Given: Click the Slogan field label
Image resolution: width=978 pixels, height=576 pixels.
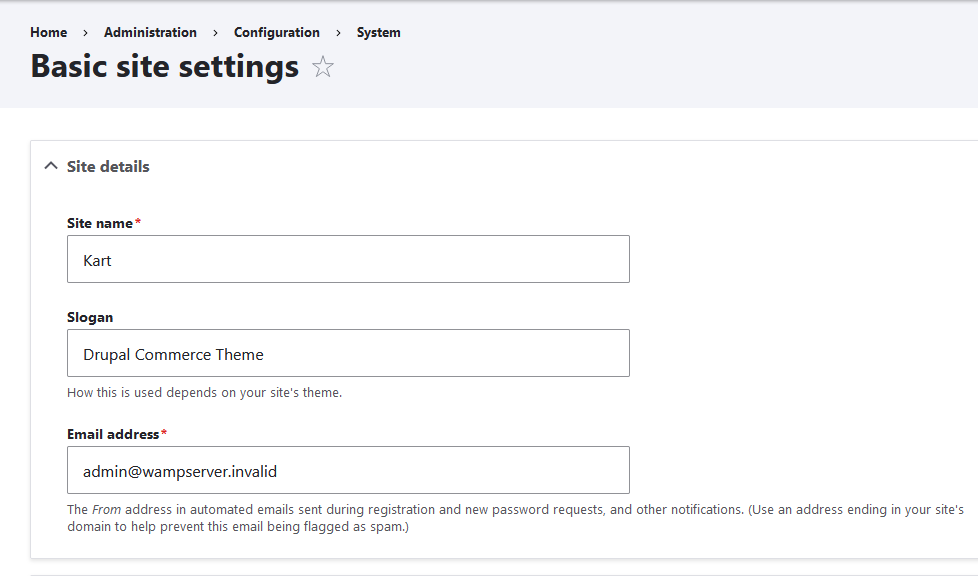Looking at the screenshot, I should pyautogui.click(x=90, y=317).
